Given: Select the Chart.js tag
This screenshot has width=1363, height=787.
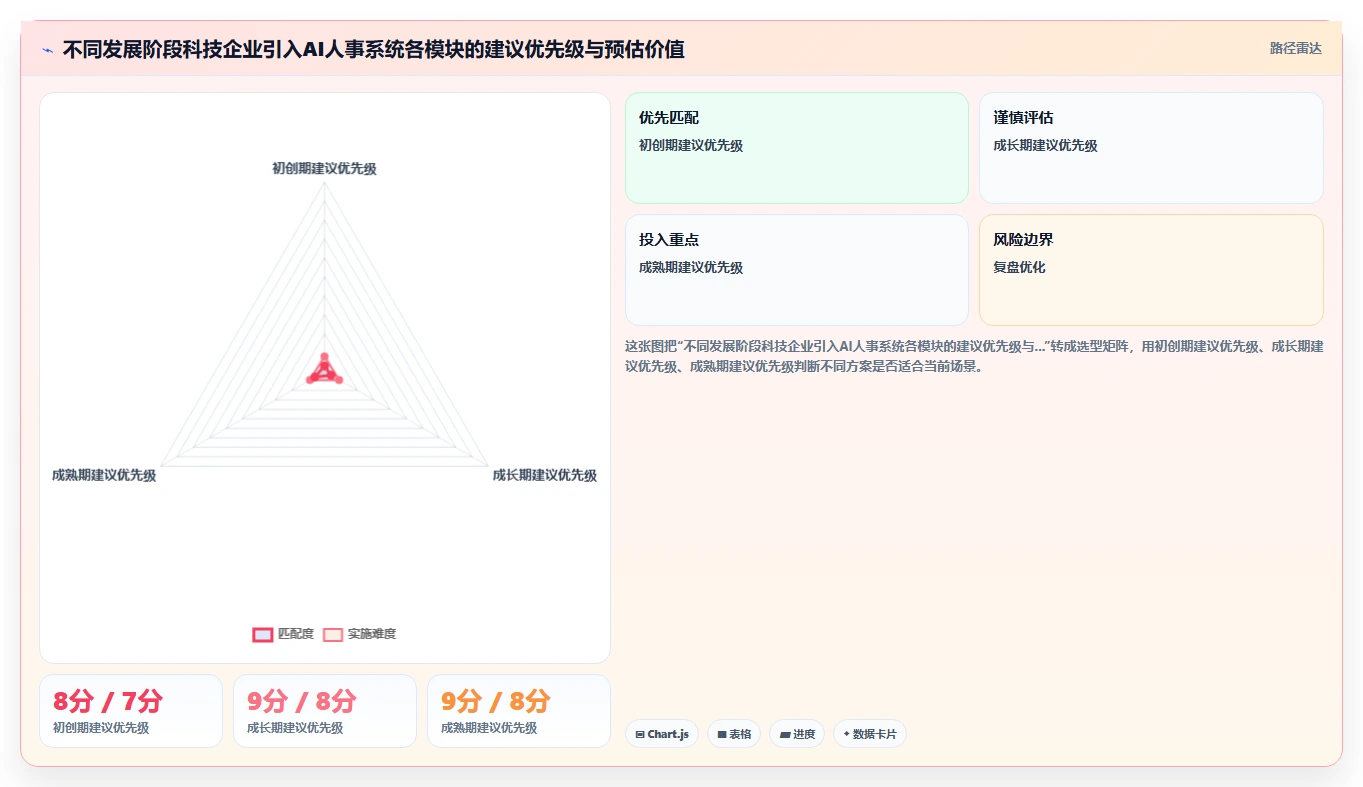Looking at the screenshot, I should (x=662, y=734).
